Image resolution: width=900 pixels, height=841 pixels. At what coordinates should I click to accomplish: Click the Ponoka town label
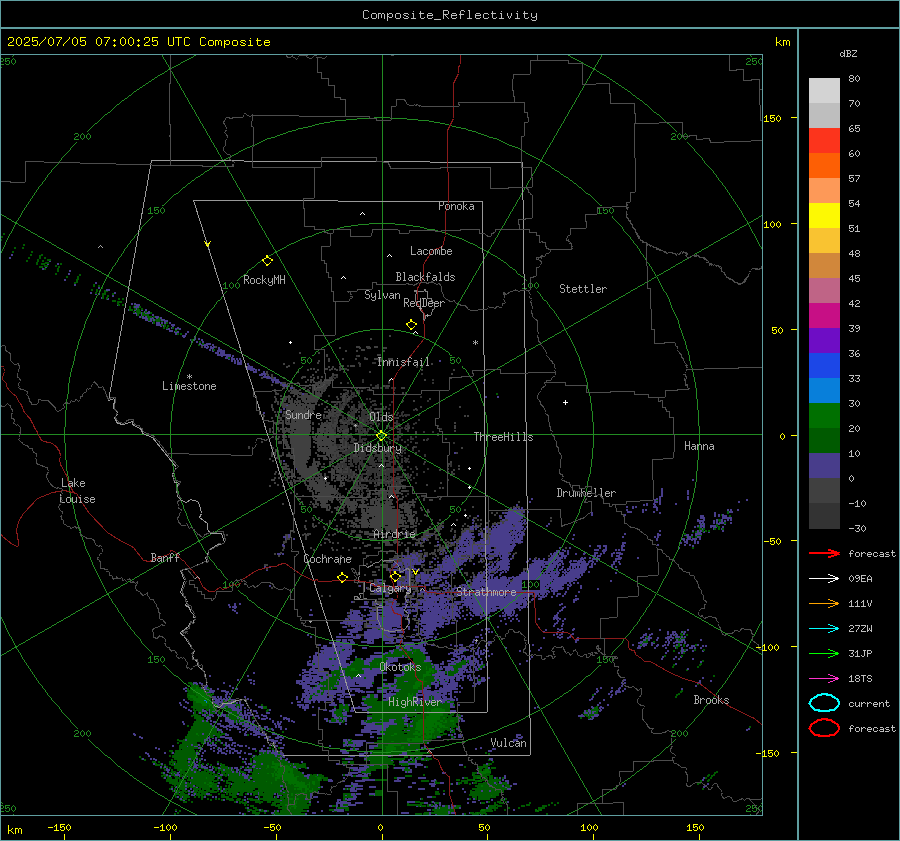point(456,206)
